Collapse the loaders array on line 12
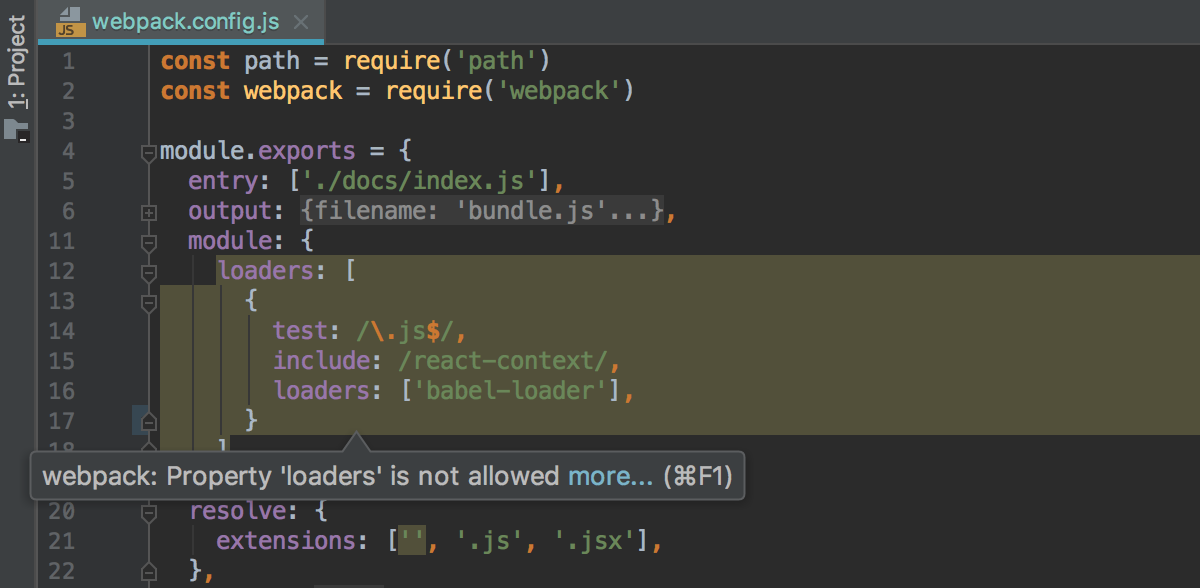Image resolution: width=1200 pixels, height=588 pixels. coord(149,272)
